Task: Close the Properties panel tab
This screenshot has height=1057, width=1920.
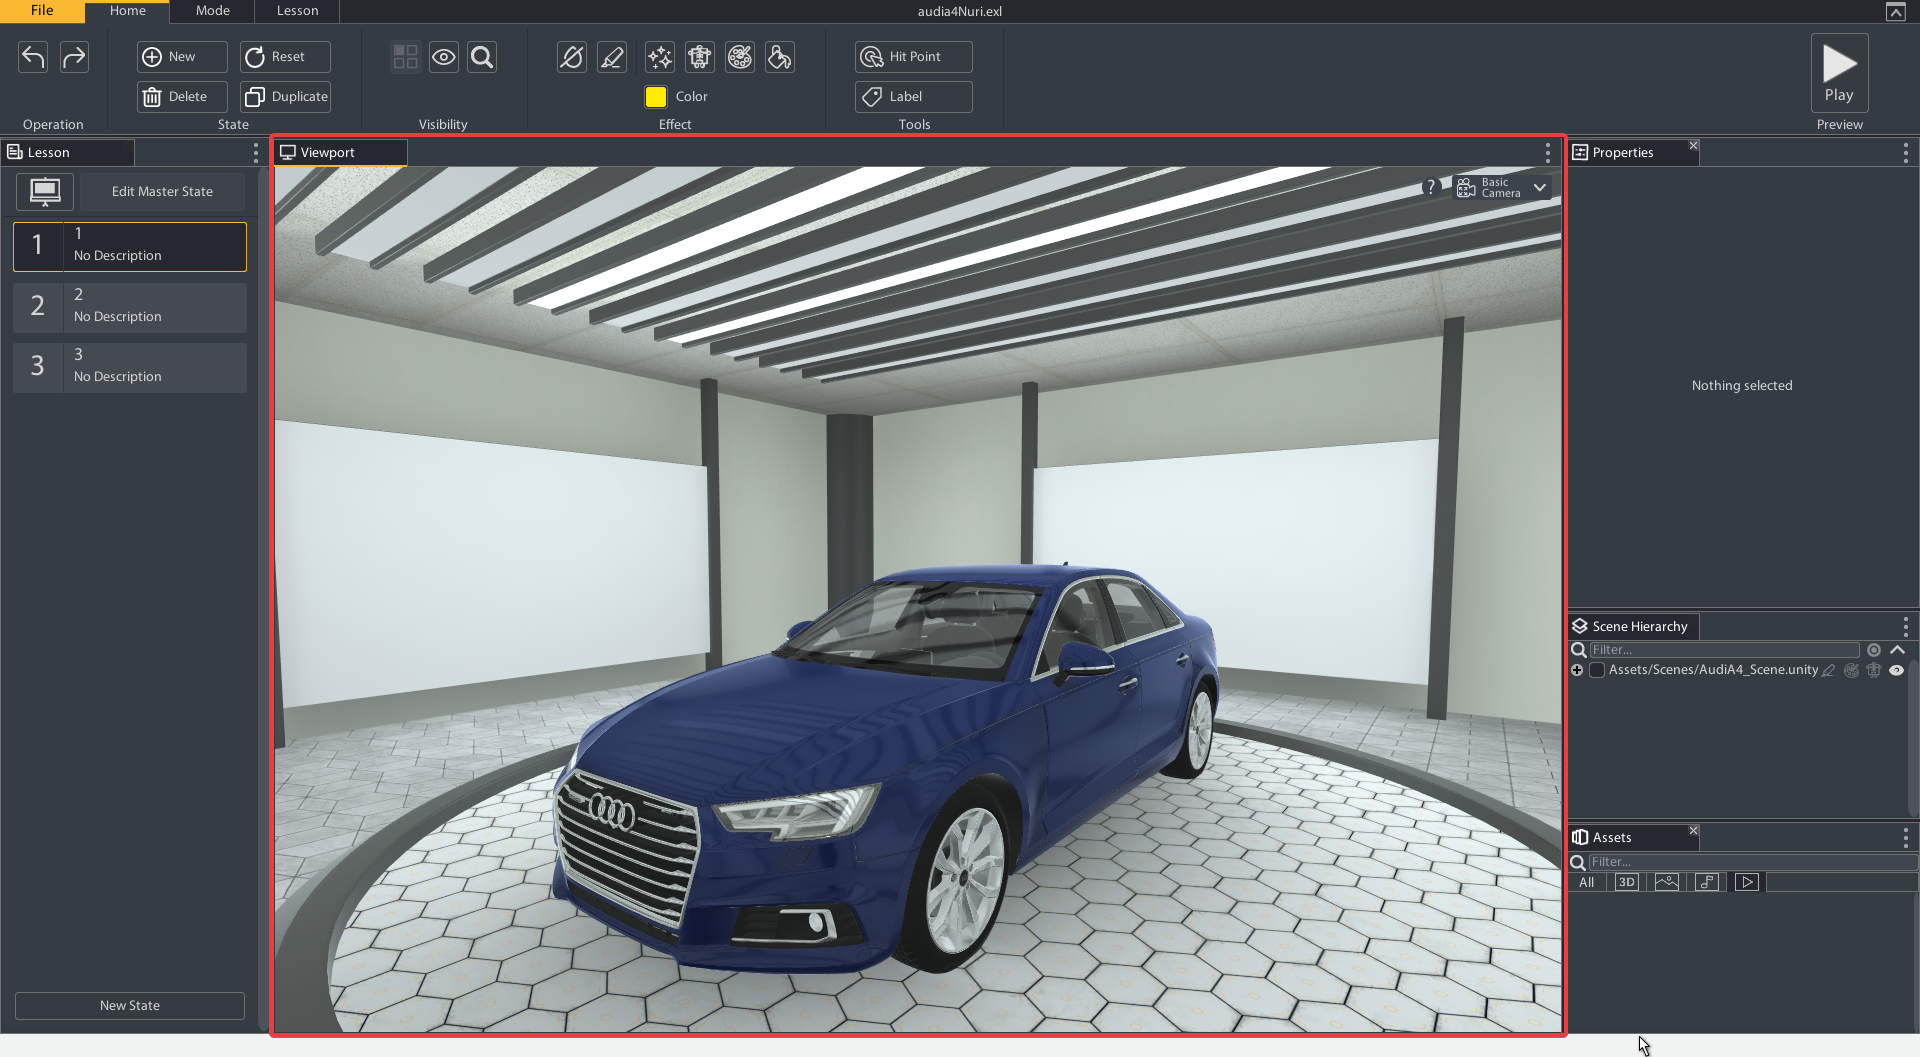Action: (x=1693, y=146)
